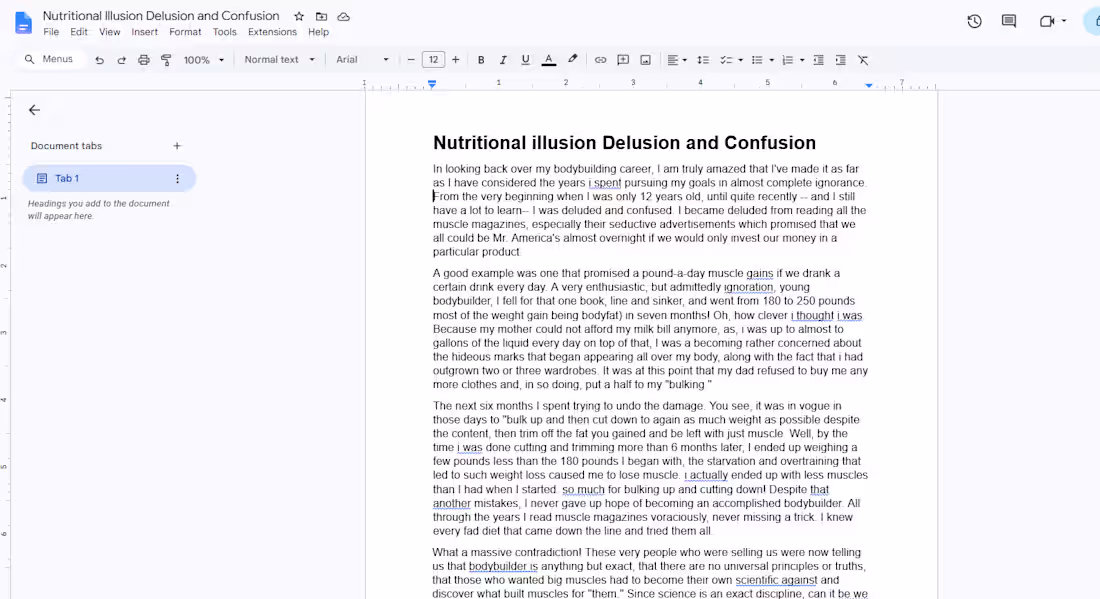Insert a numbered list
Image resolution: width=1100 pixels, height=599 pixels.
point(788,60)
